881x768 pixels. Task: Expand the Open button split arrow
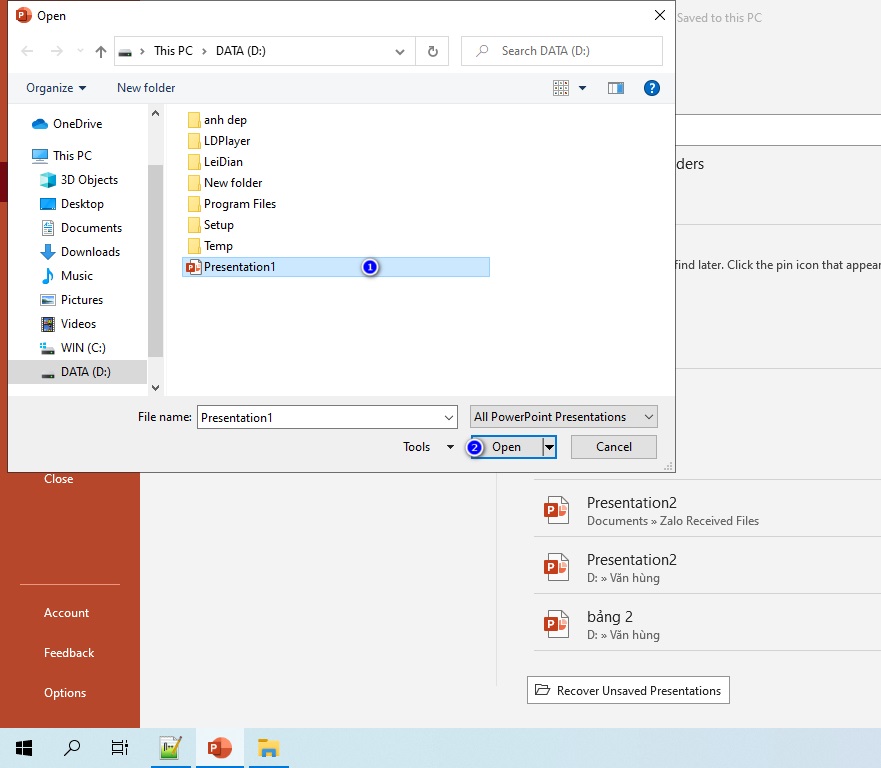click(549, 447)
